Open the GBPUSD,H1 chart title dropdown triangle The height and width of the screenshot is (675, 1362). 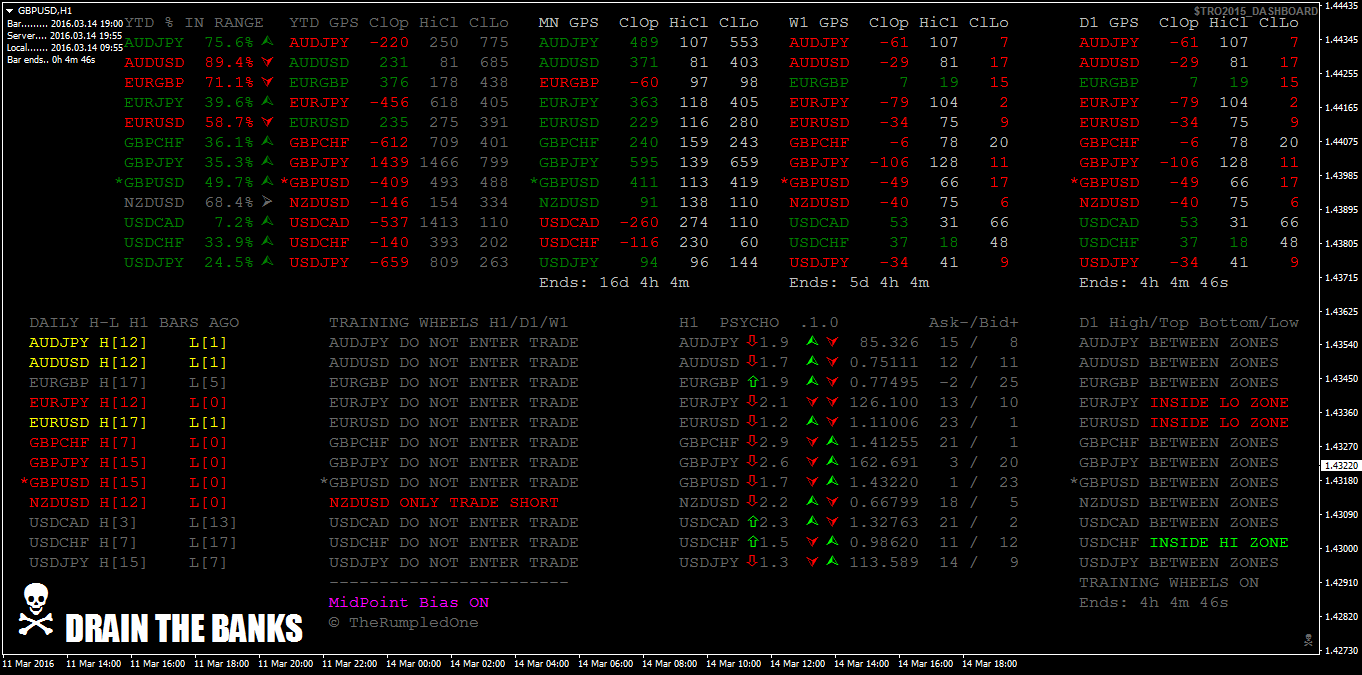11,9
